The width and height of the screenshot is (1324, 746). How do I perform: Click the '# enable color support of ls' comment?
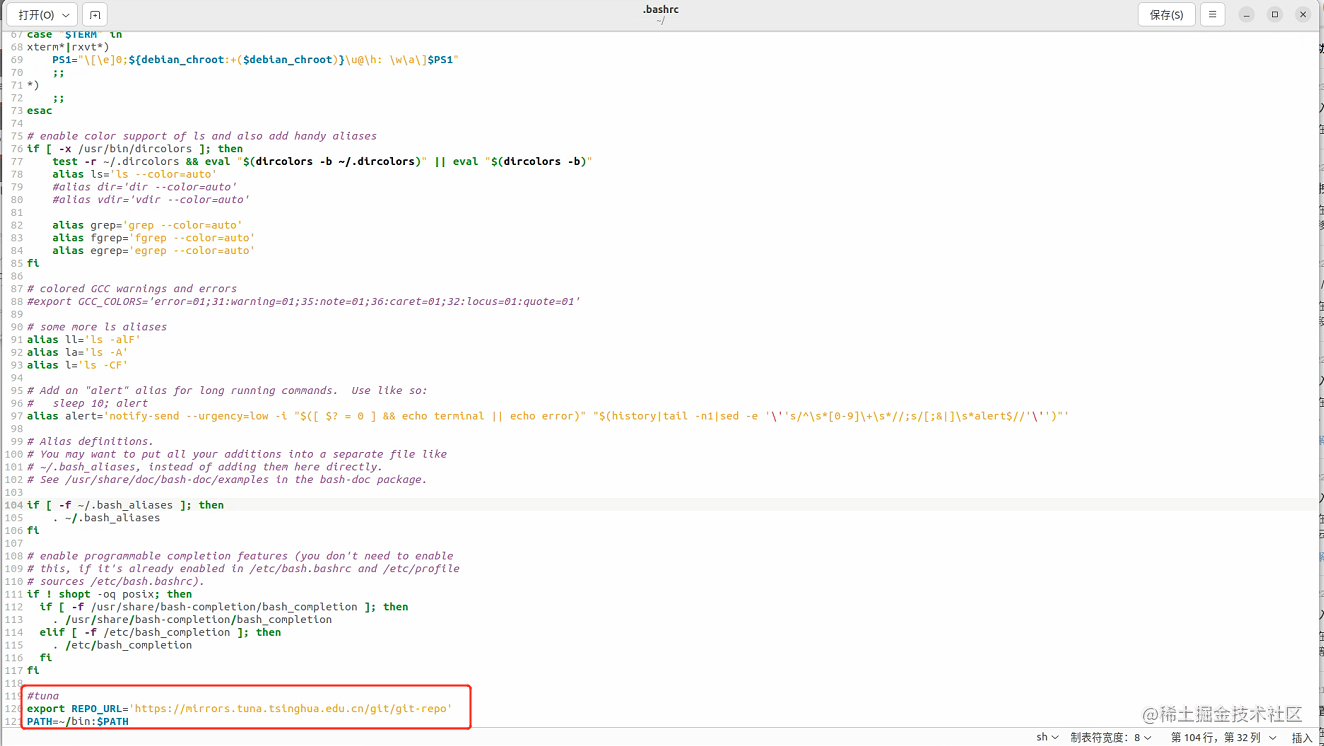(202, 136)
